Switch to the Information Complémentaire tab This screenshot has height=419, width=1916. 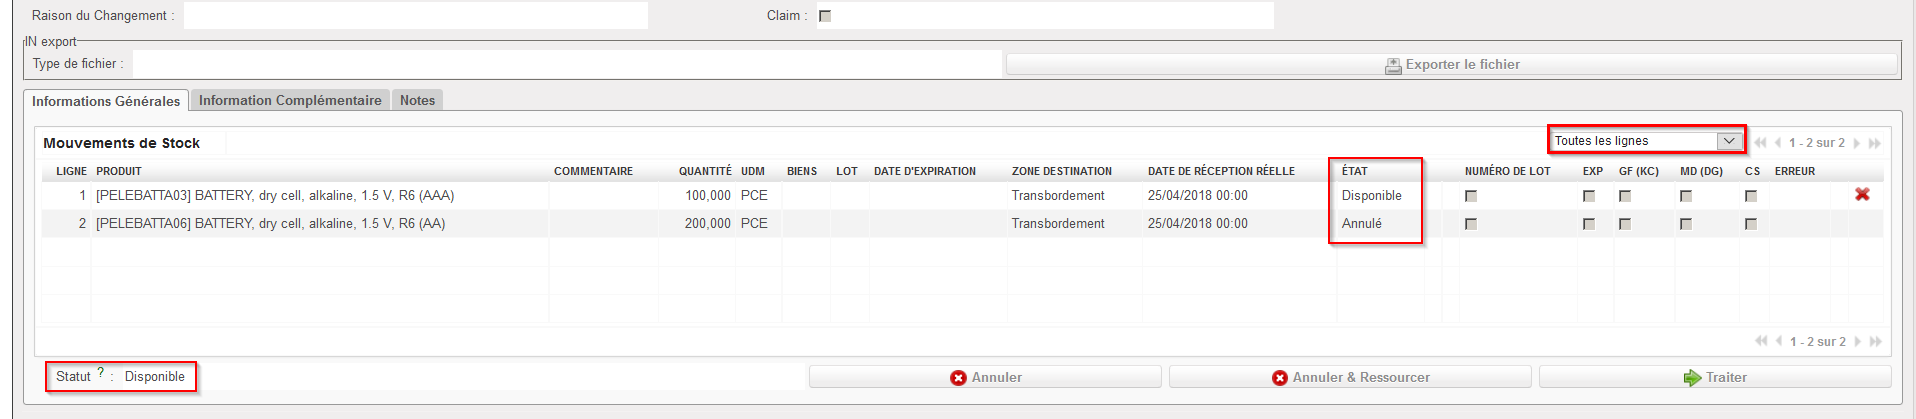pyautogui.click(x=290, y=100)
